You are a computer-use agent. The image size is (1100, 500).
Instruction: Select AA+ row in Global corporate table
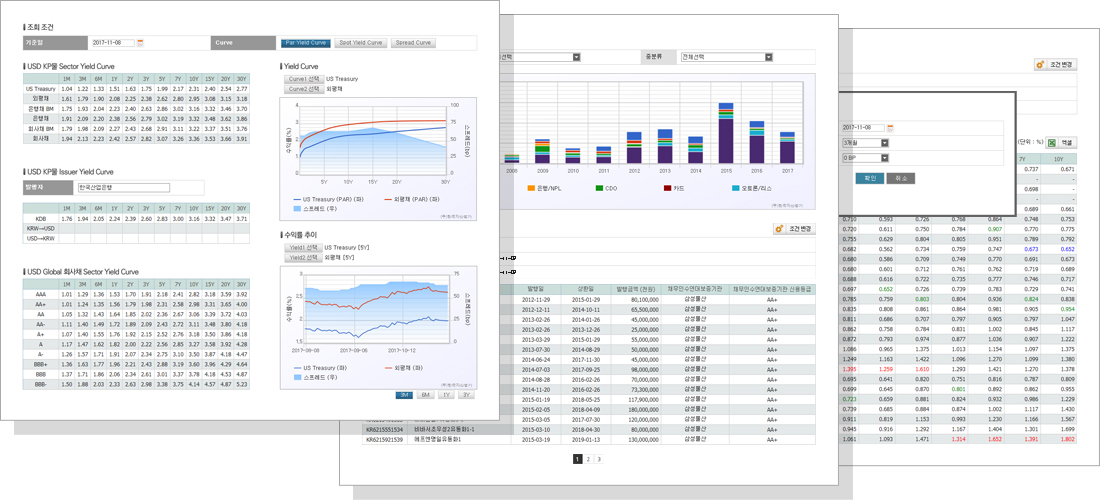click(x=136, y=304)
